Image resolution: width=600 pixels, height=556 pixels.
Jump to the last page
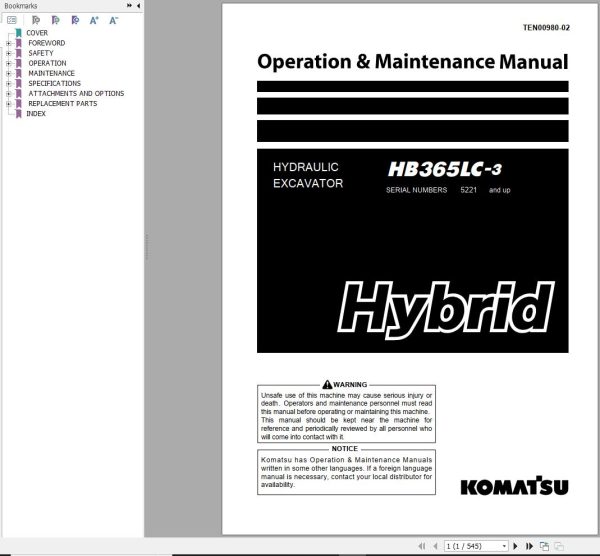click(x=529, y=546)
